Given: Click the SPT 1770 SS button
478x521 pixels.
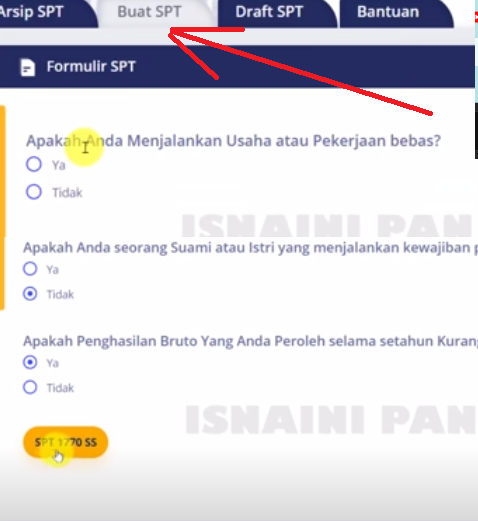Looking at the screenshot, I should pyautogui.click(x=66, y=442).
